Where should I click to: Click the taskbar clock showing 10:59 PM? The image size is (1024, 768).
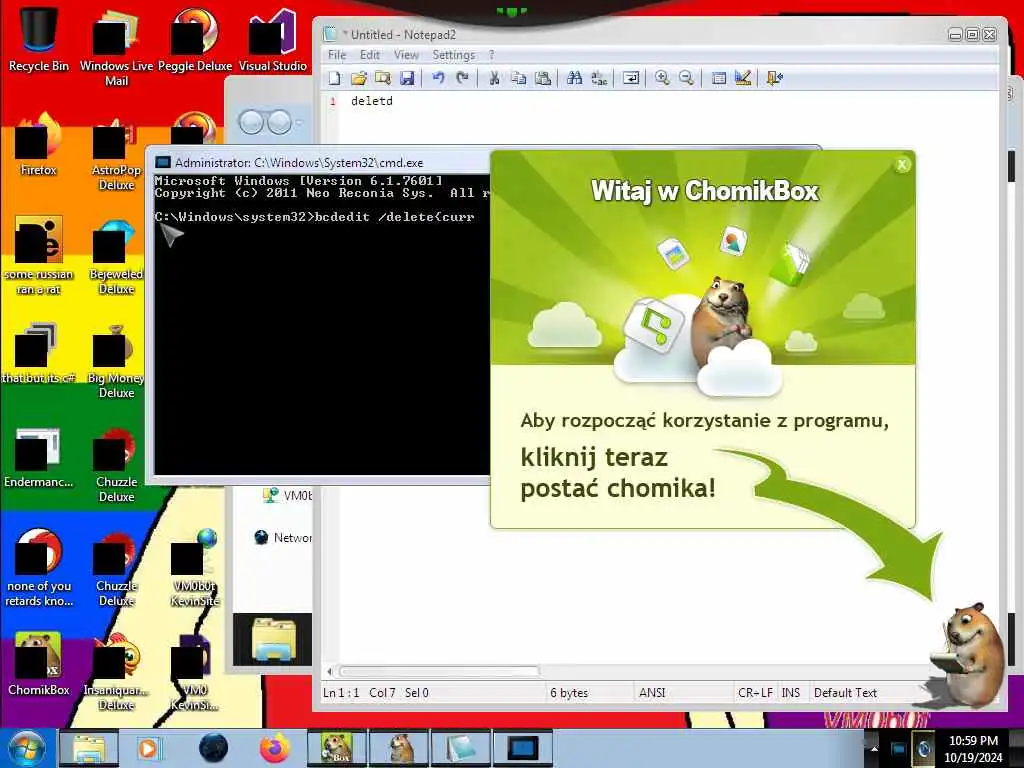point(973,749)
